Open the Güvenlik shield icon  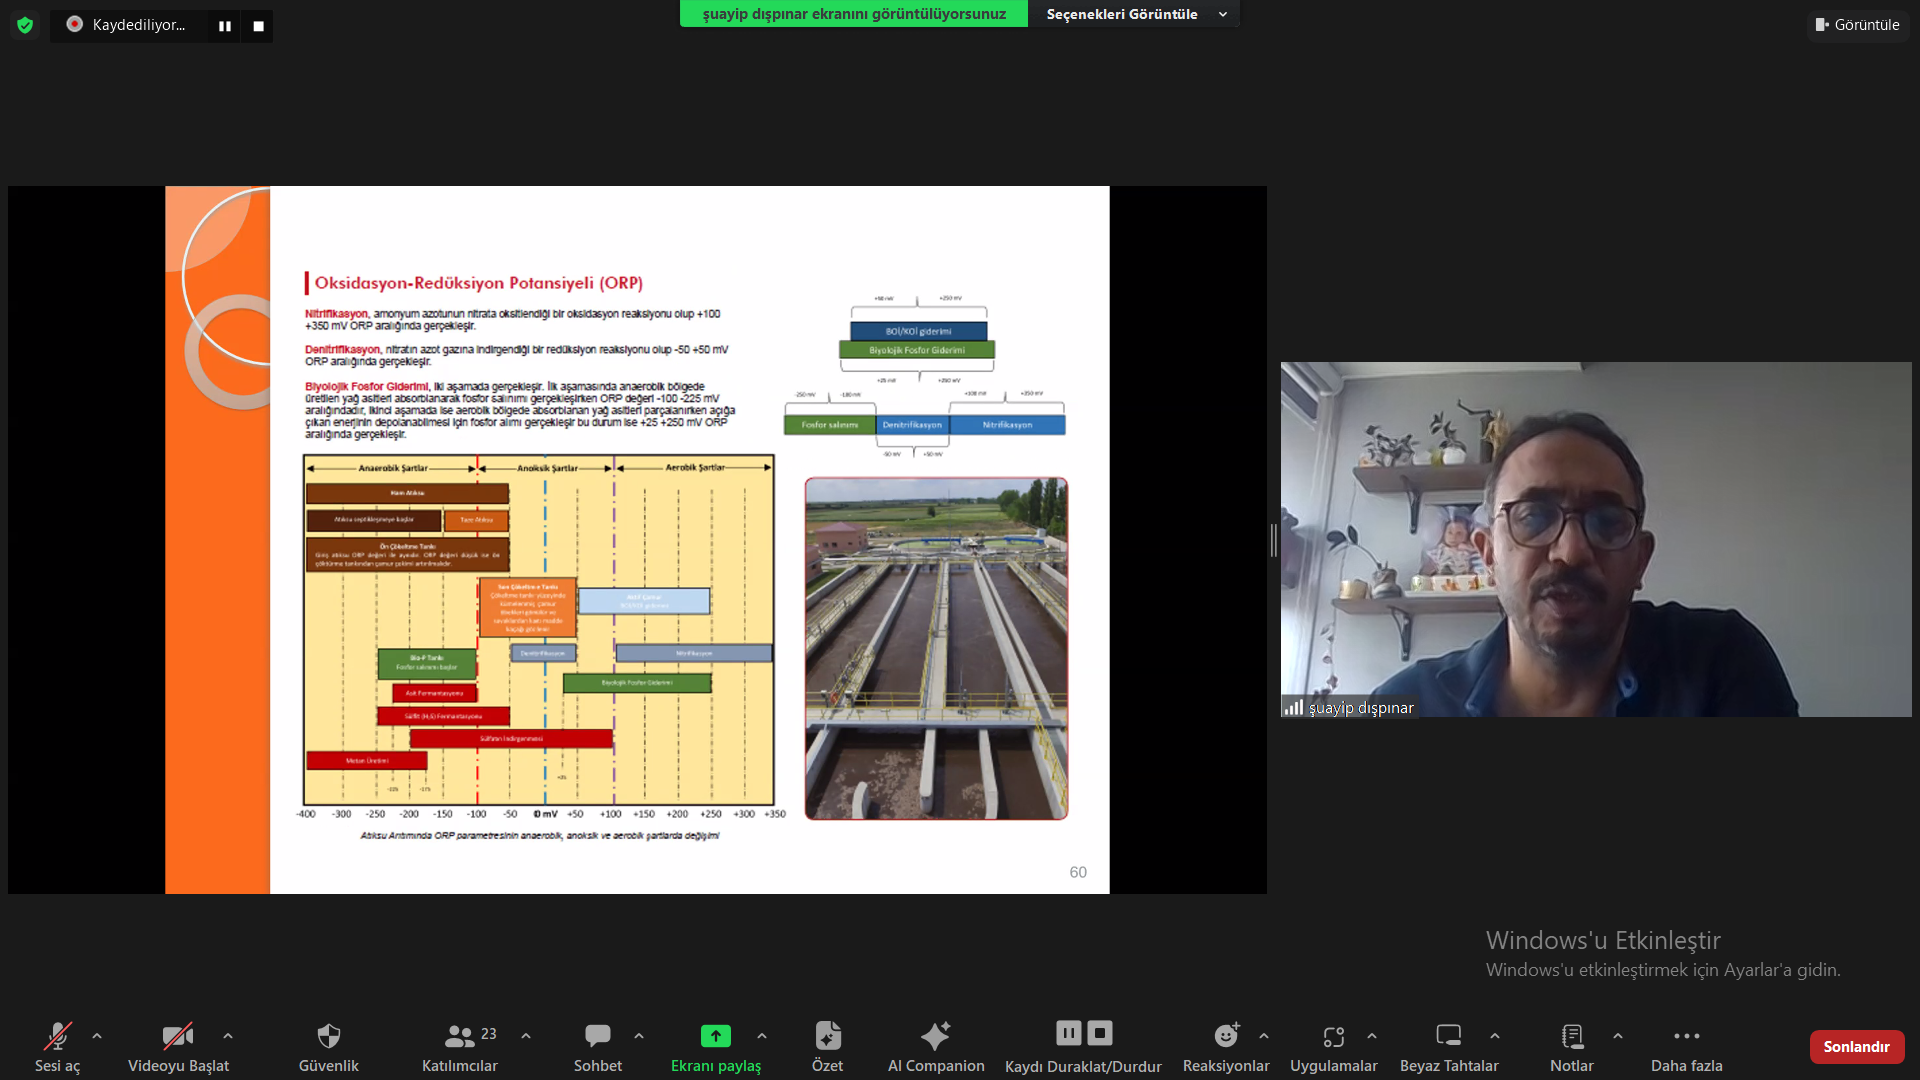click(328, 1036)
